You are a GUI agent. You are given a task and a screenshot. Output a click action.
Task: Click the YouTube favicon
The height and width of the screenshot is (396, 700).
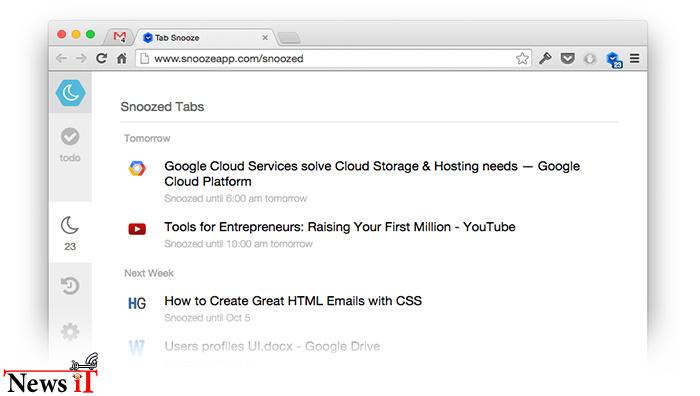pos(137,229)
